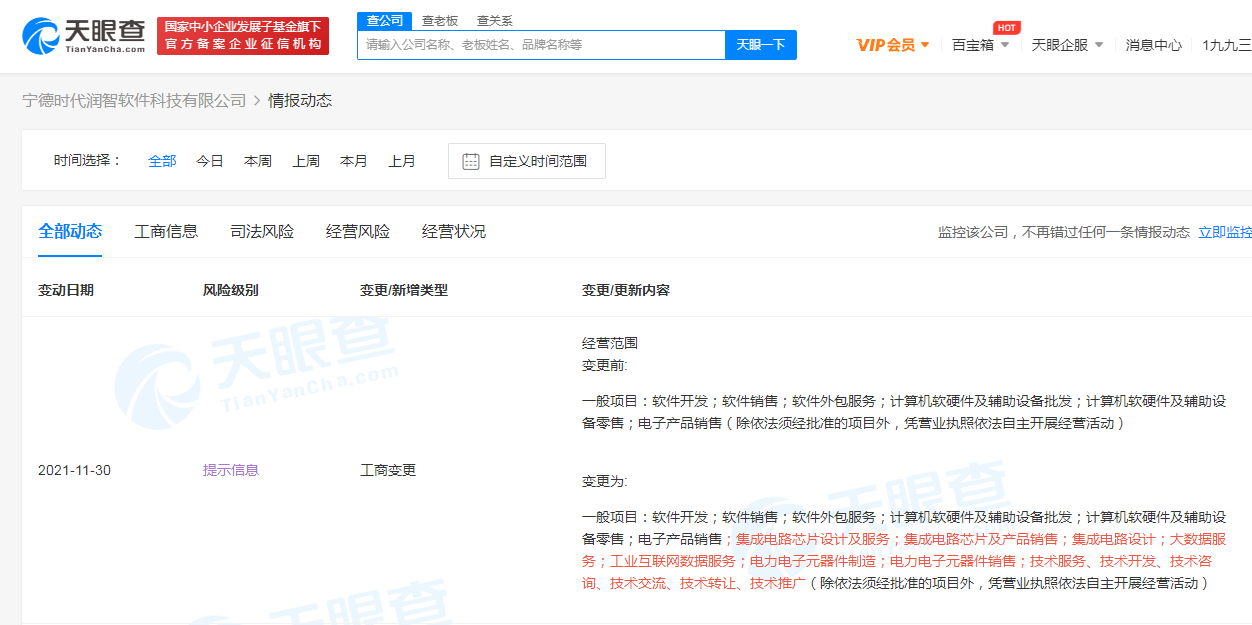Viewport: 1252px width, 625px height.
Task: Open the 消息中心 link
Action: pyautogui.click(x=1154, y=45)
